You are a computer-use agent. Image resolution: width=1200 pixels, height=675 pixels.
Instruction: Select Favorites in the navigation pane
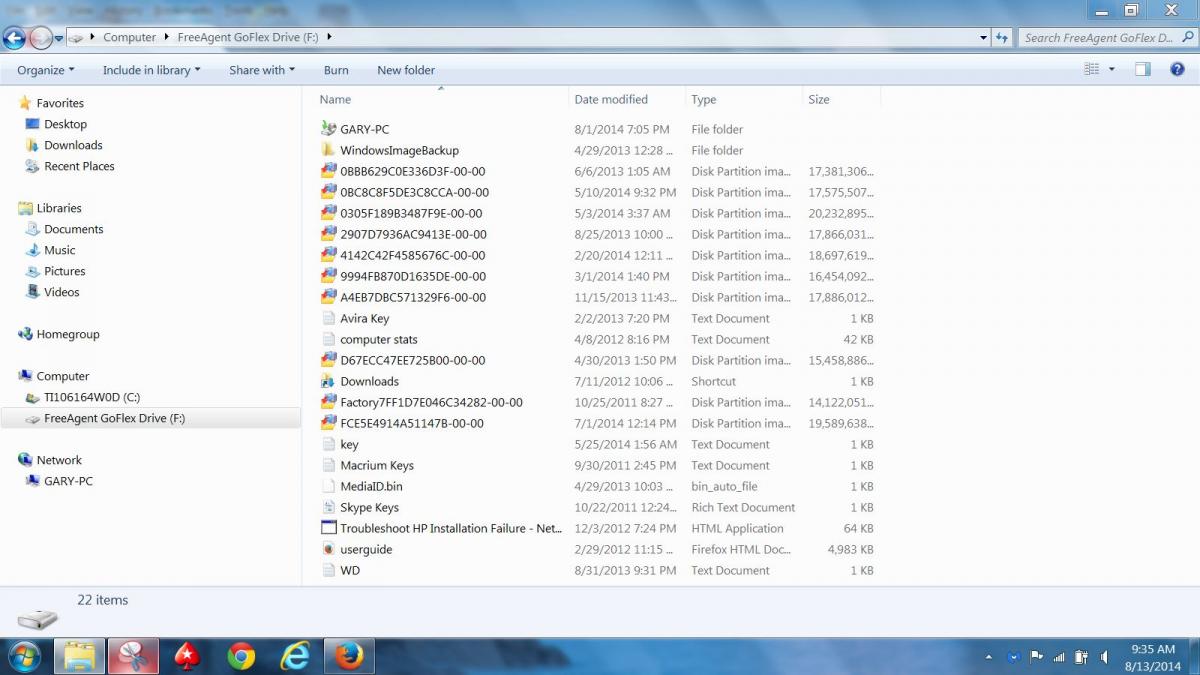[x=60, y=103]
